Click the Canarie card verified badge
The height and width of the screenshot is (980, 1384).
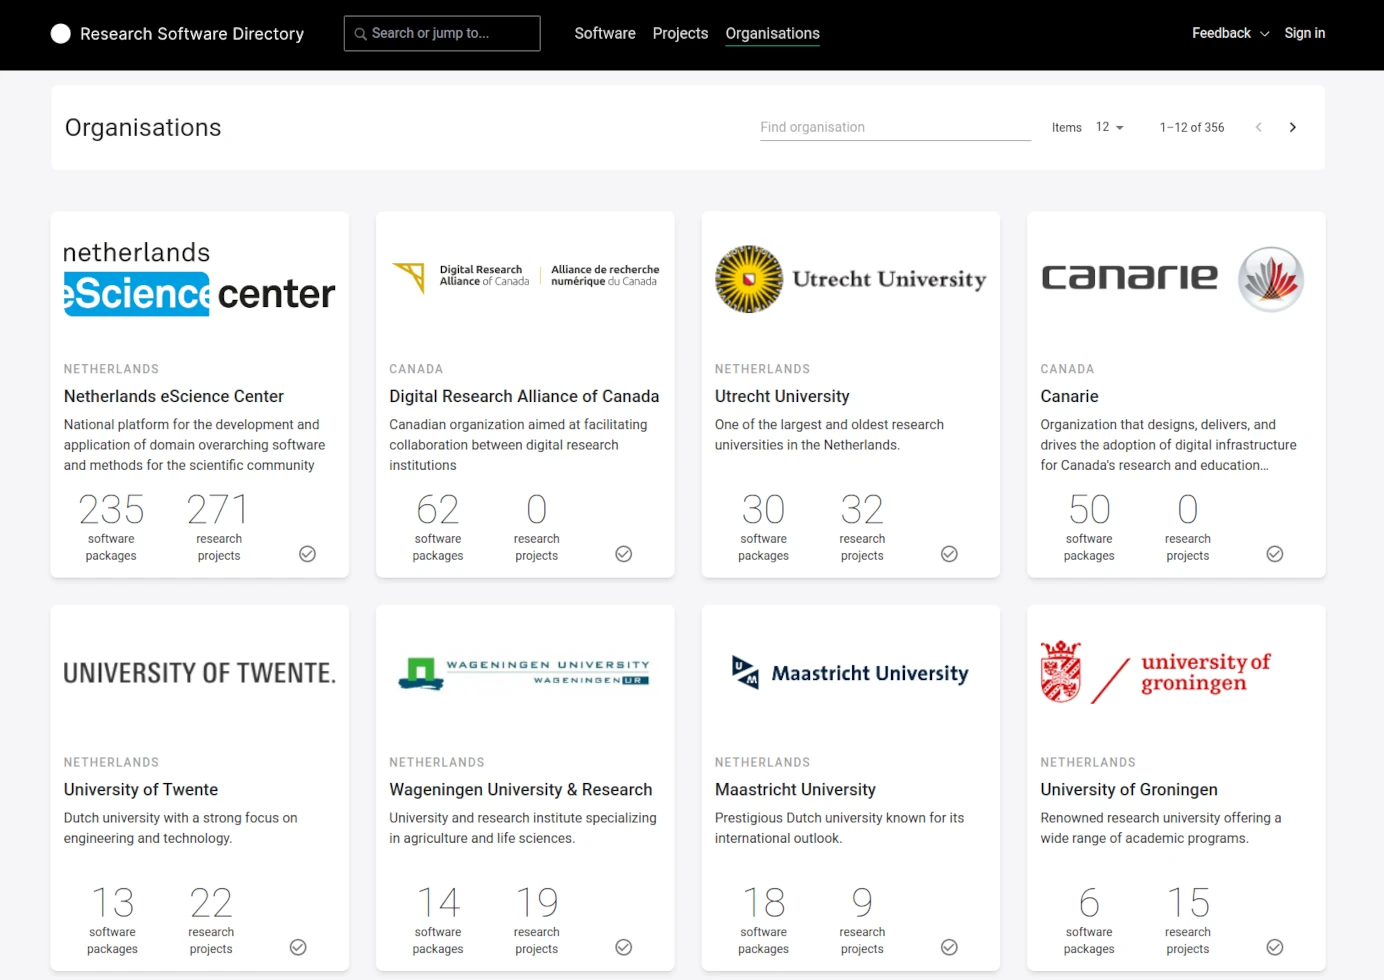tap(1274, 554)
